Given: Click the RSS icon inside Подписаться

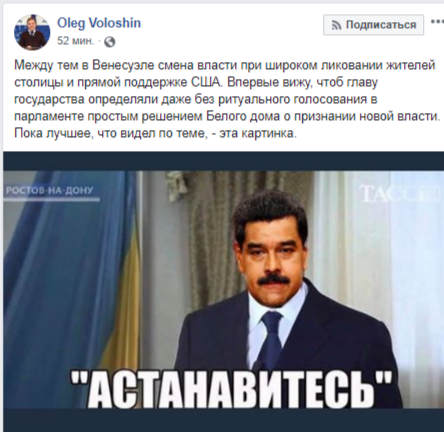Looking at the screenshot, I should [x=336, y=25].
